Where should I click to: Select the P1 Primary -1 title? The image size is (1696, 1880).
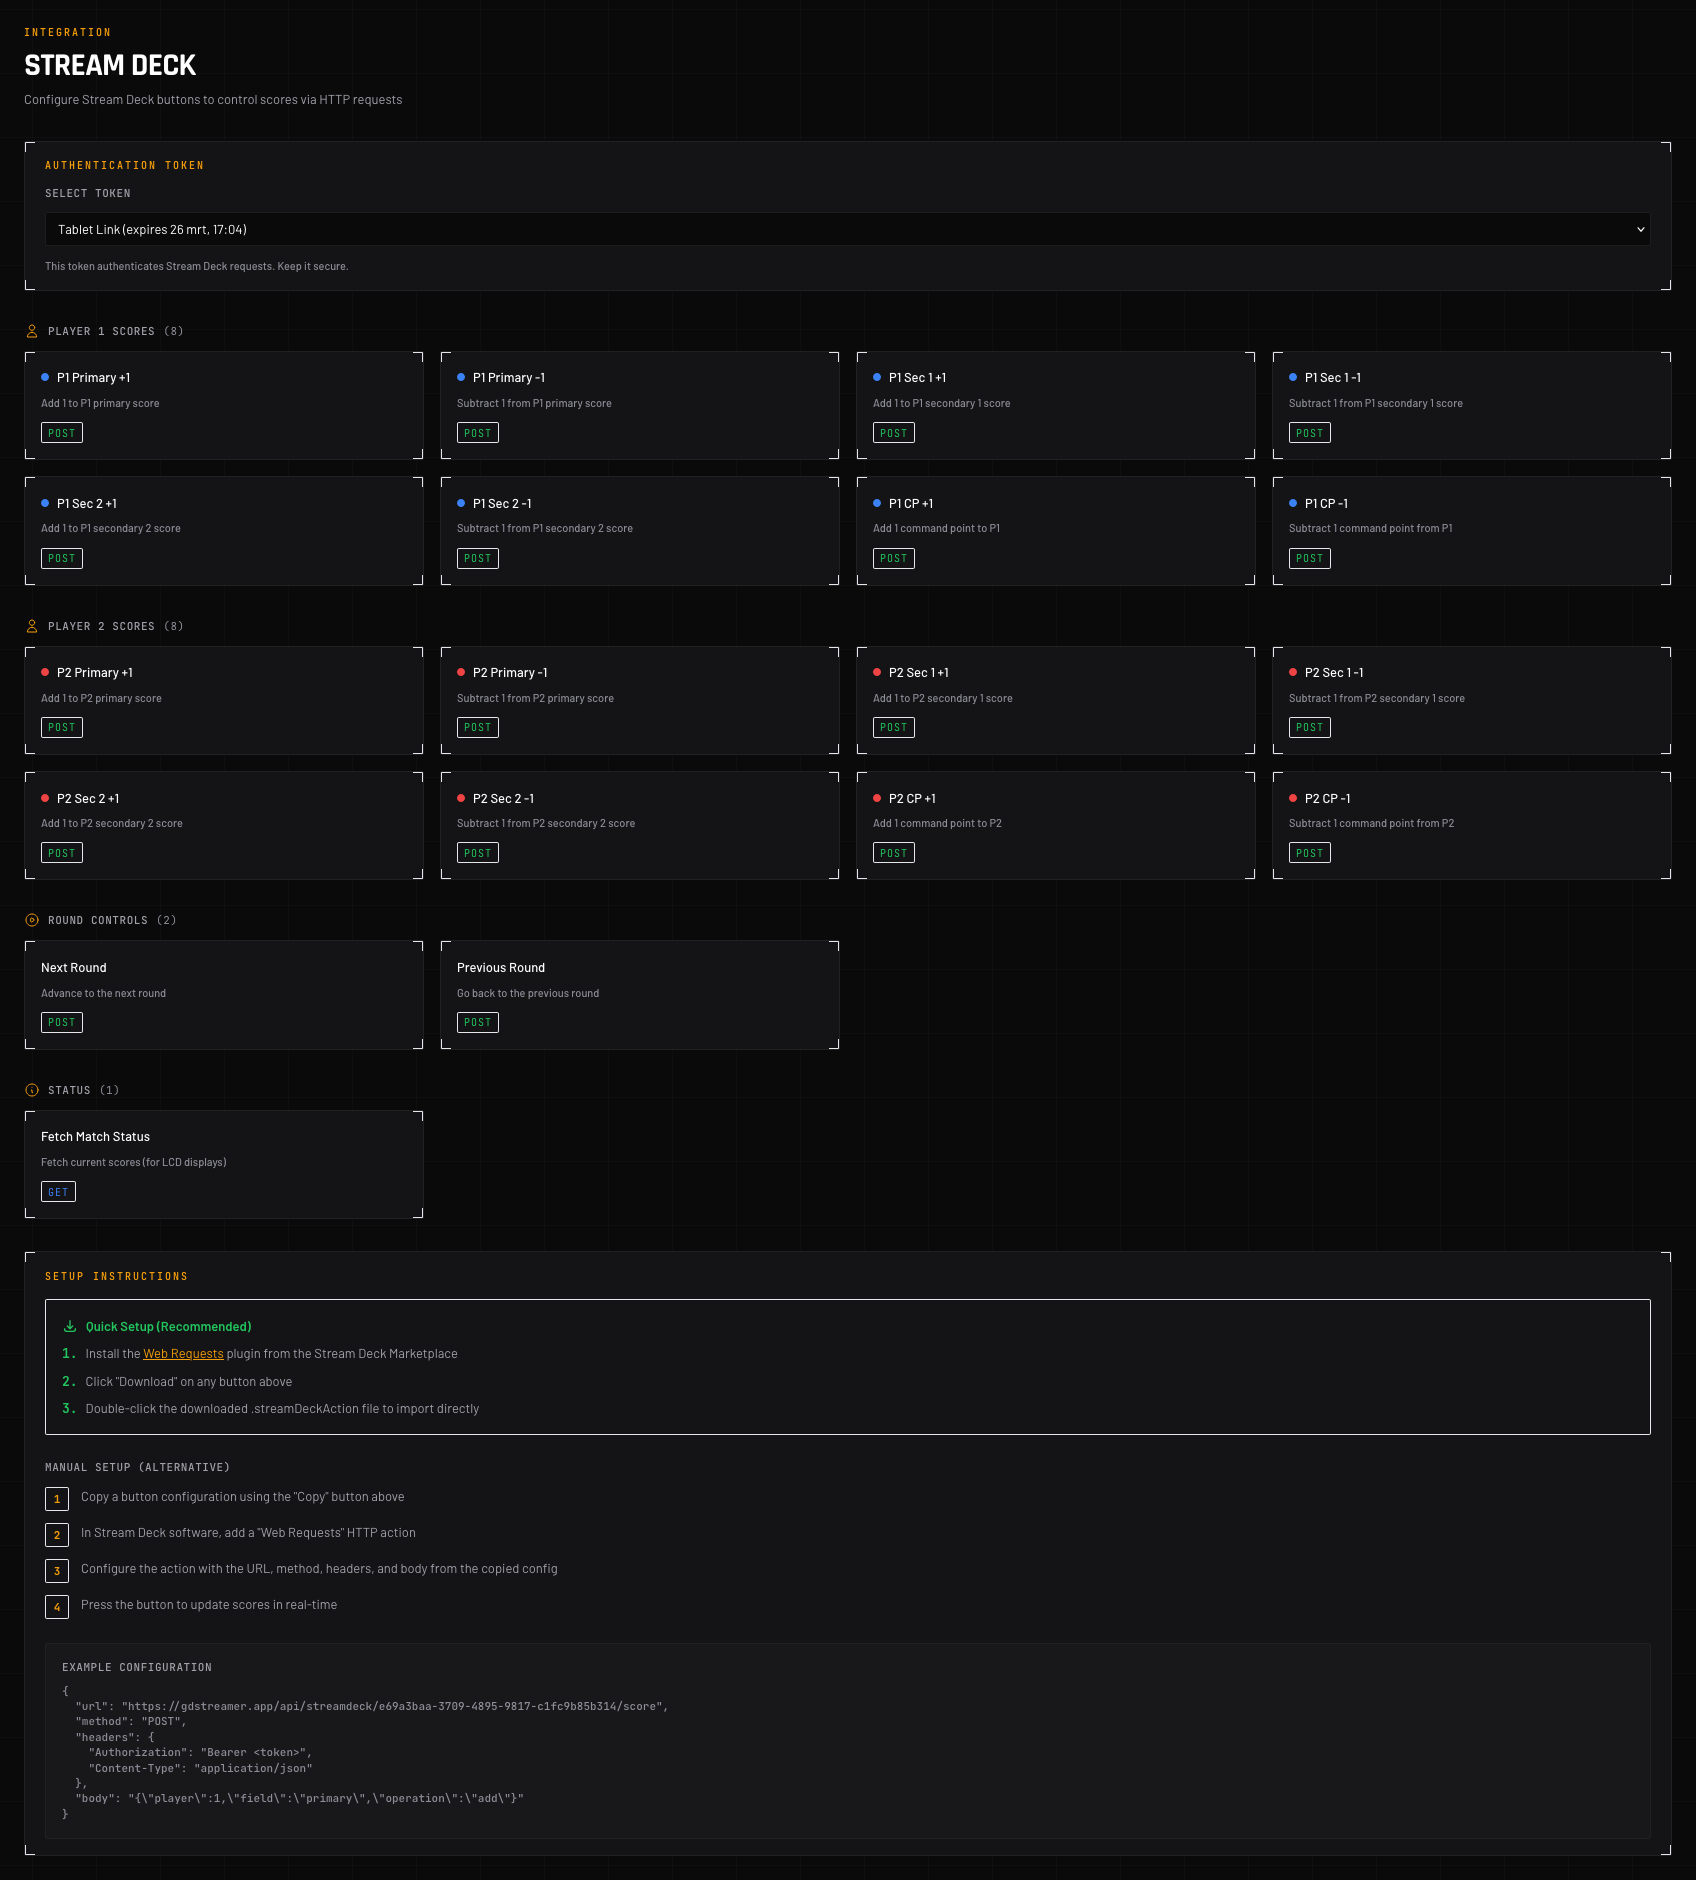(x=509, y=378)
